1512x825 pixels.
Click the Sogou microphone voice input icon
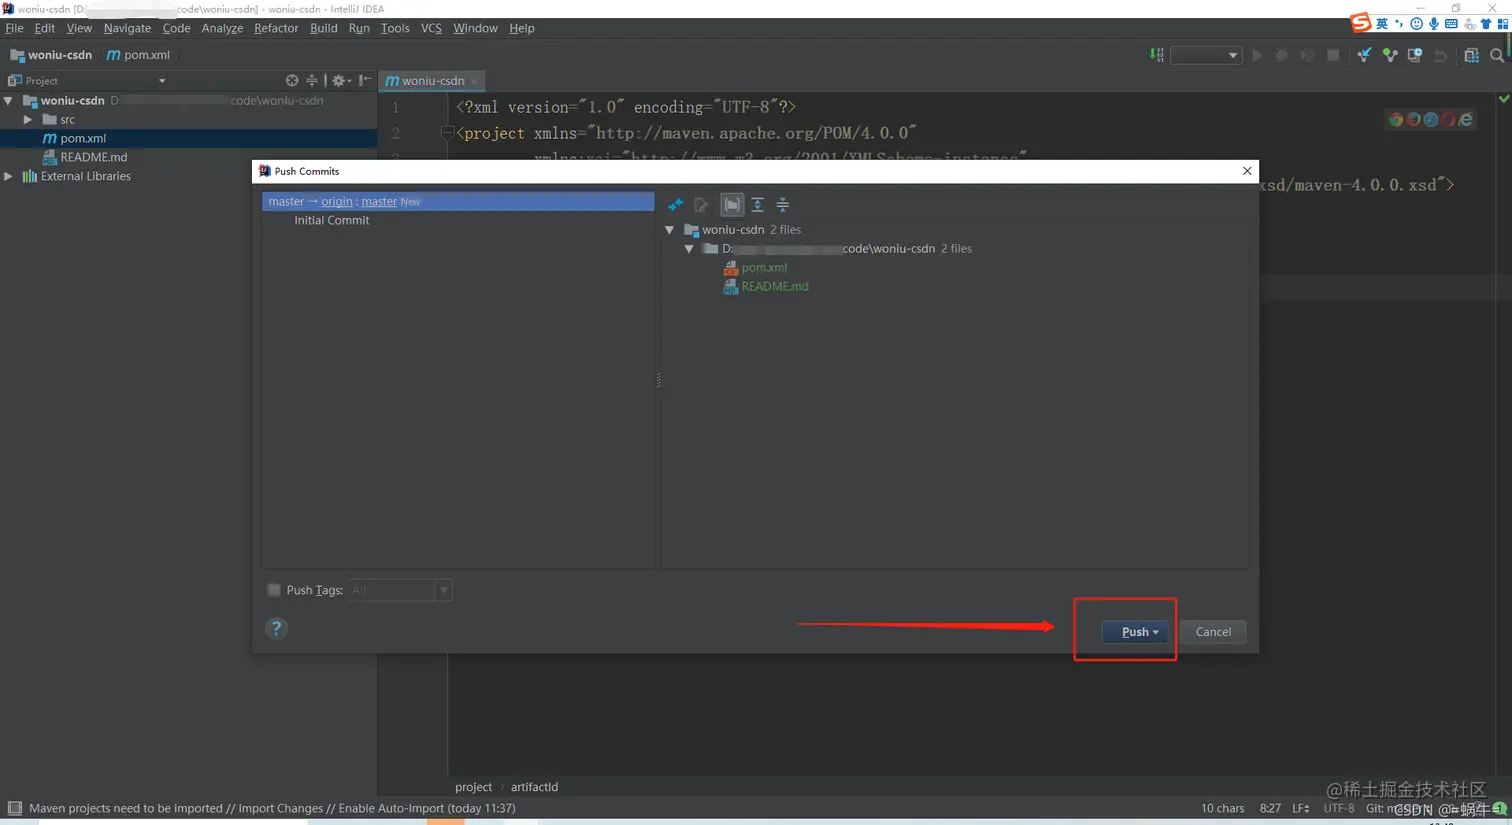(1434, 23)
